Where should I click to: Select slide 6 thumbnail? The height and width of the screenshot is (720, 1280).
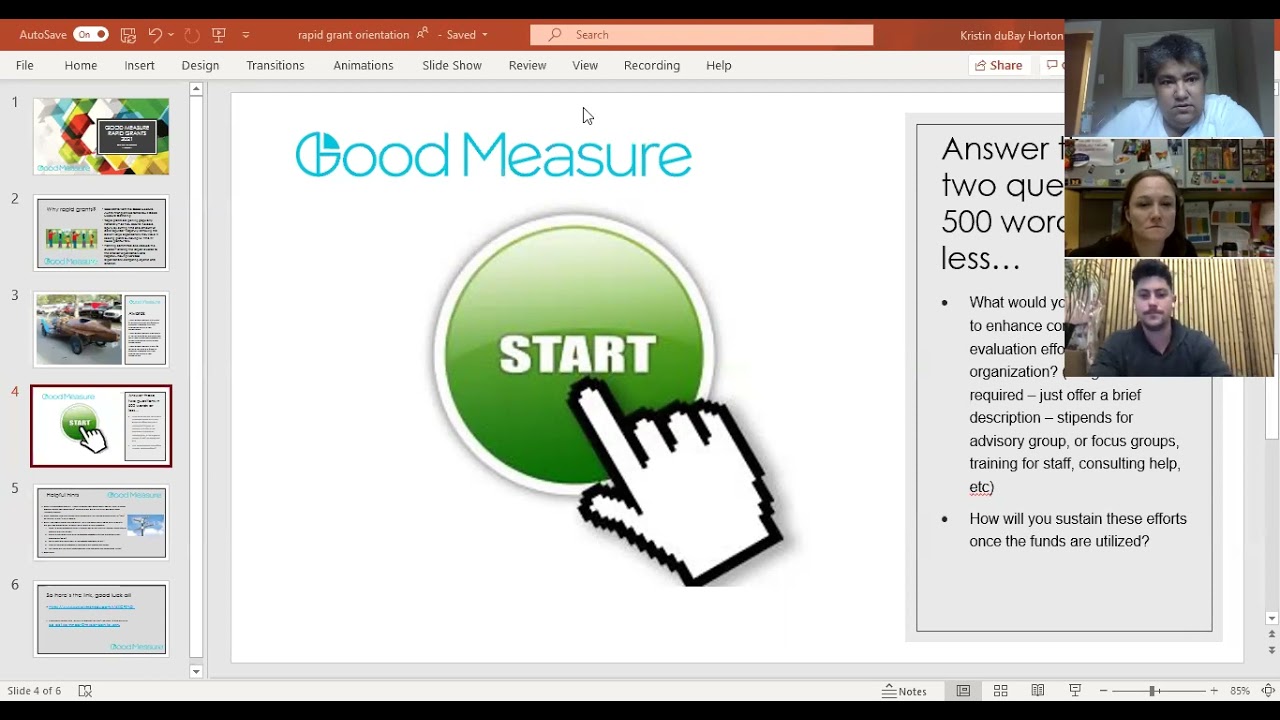click(x=101, y=619)
